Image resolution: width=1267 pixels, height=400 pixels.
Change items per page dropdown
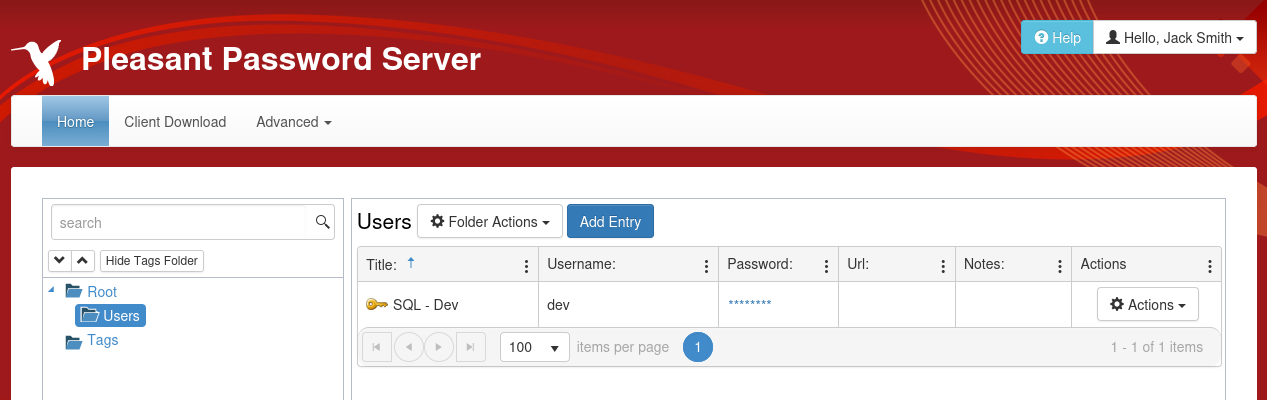[535, 347]
